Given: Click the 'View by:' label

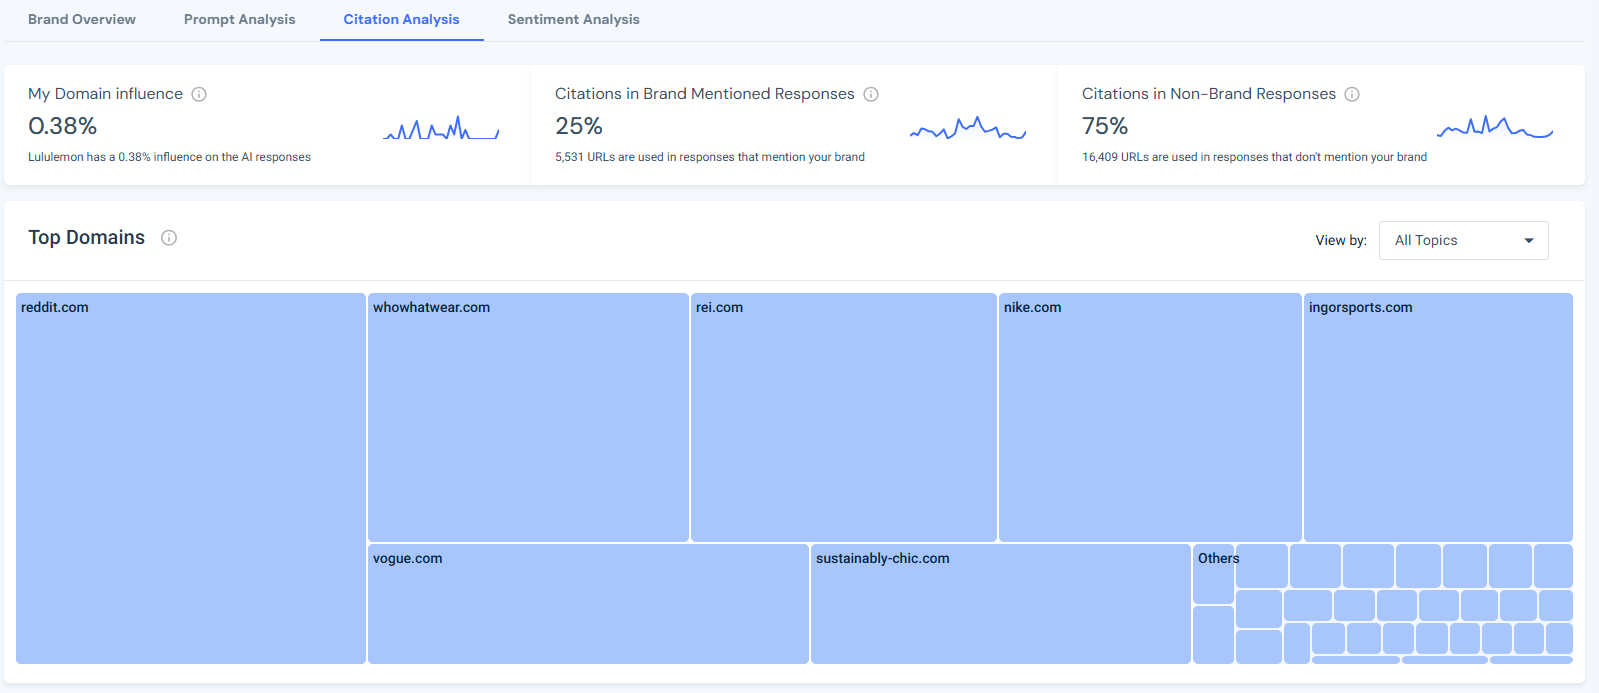Looking at the screenshot, I should (x=1341, y=240).
